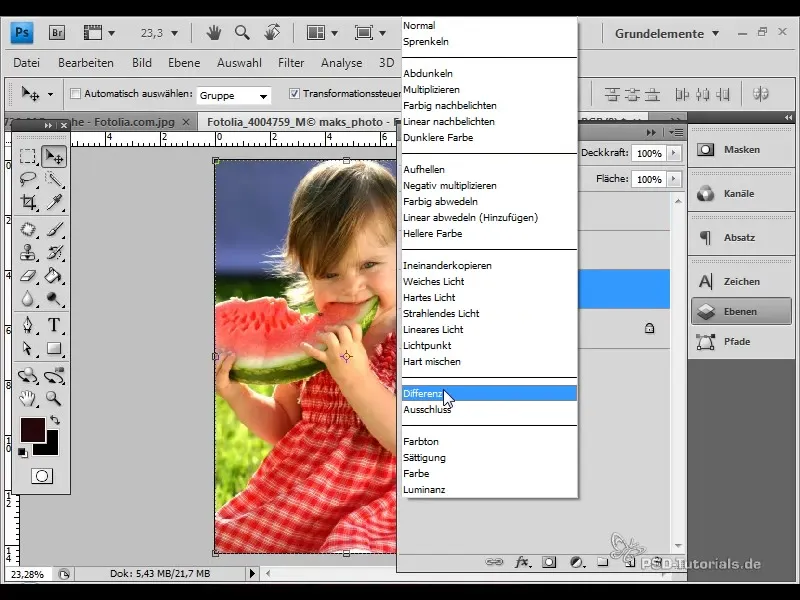800x600 pixels.
Task: Select the Pen tool
Action: [x=28, y=325]
